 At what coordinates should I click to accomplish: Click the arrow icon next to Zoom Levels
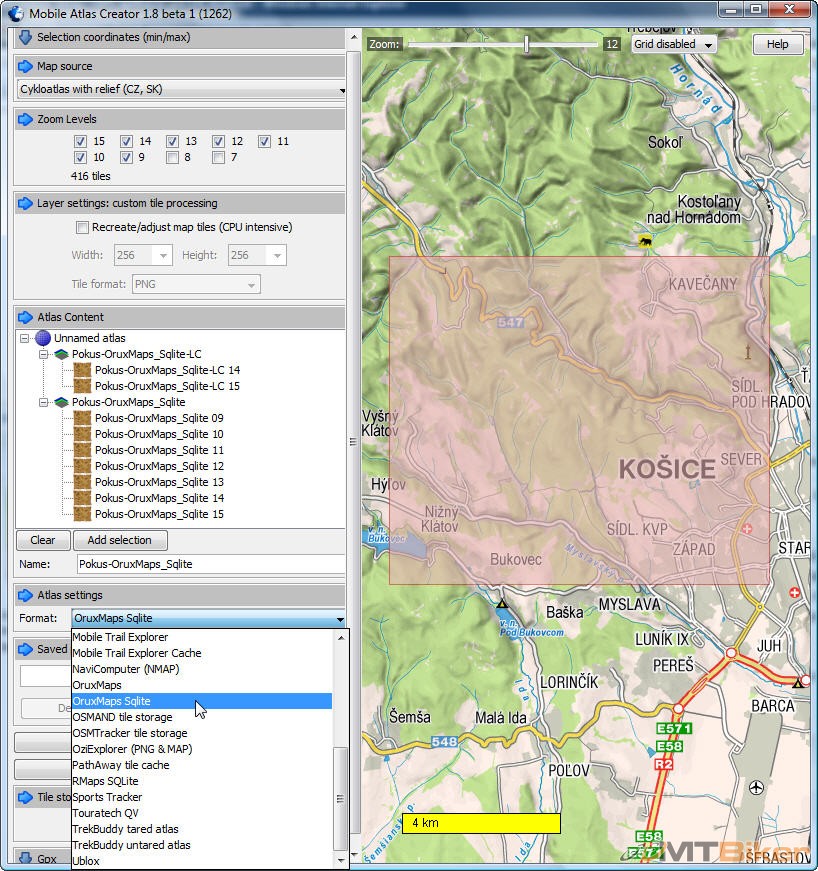[x=26, y=119]
